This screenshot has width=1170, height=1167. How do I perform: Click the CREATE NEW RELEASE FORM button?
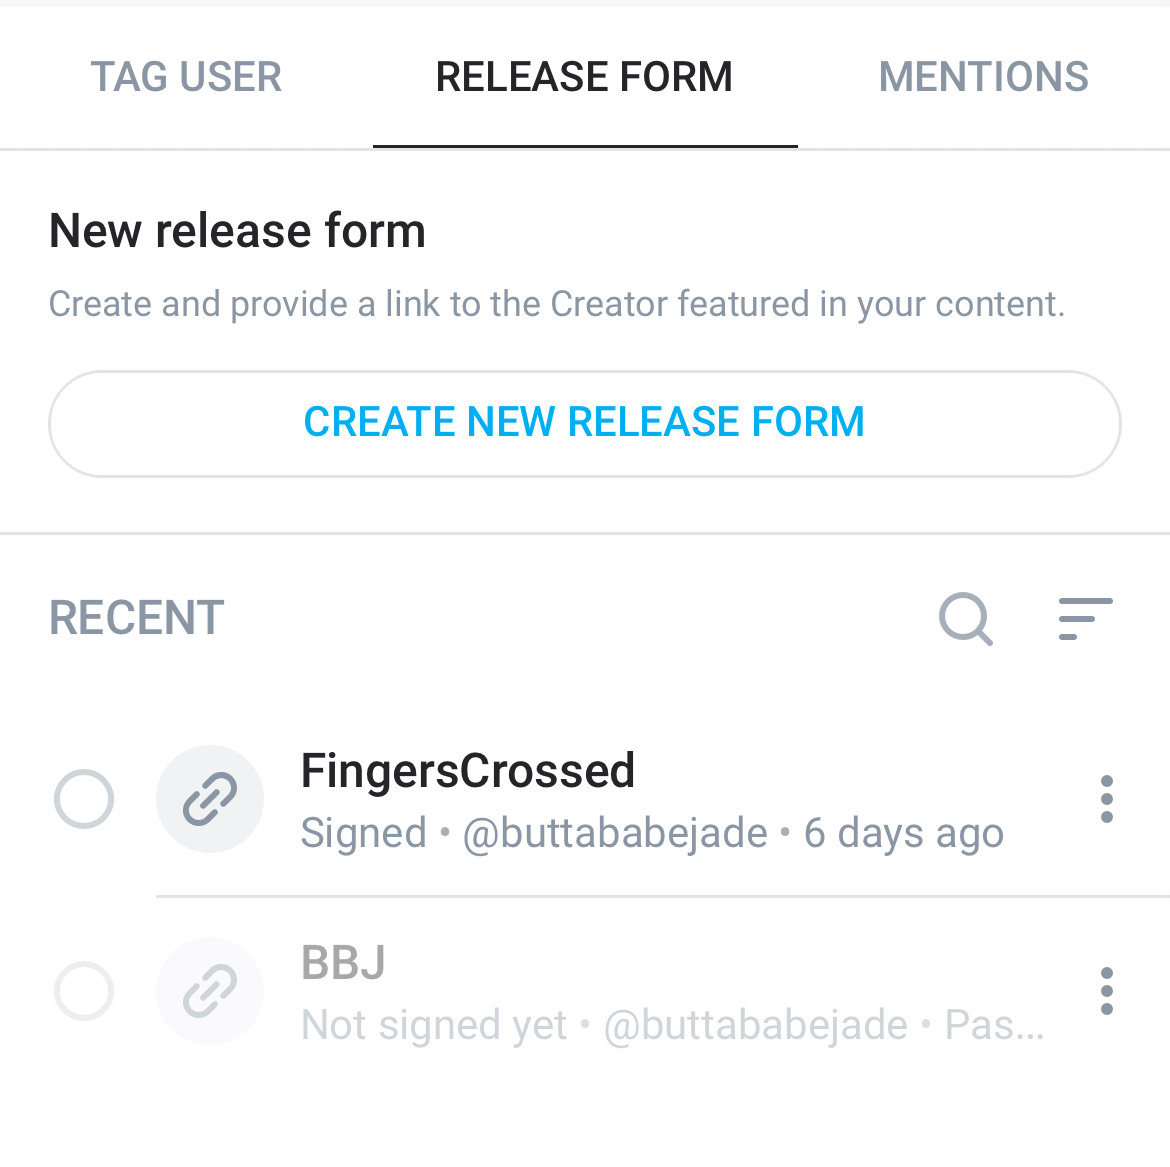tap(584, 423)
